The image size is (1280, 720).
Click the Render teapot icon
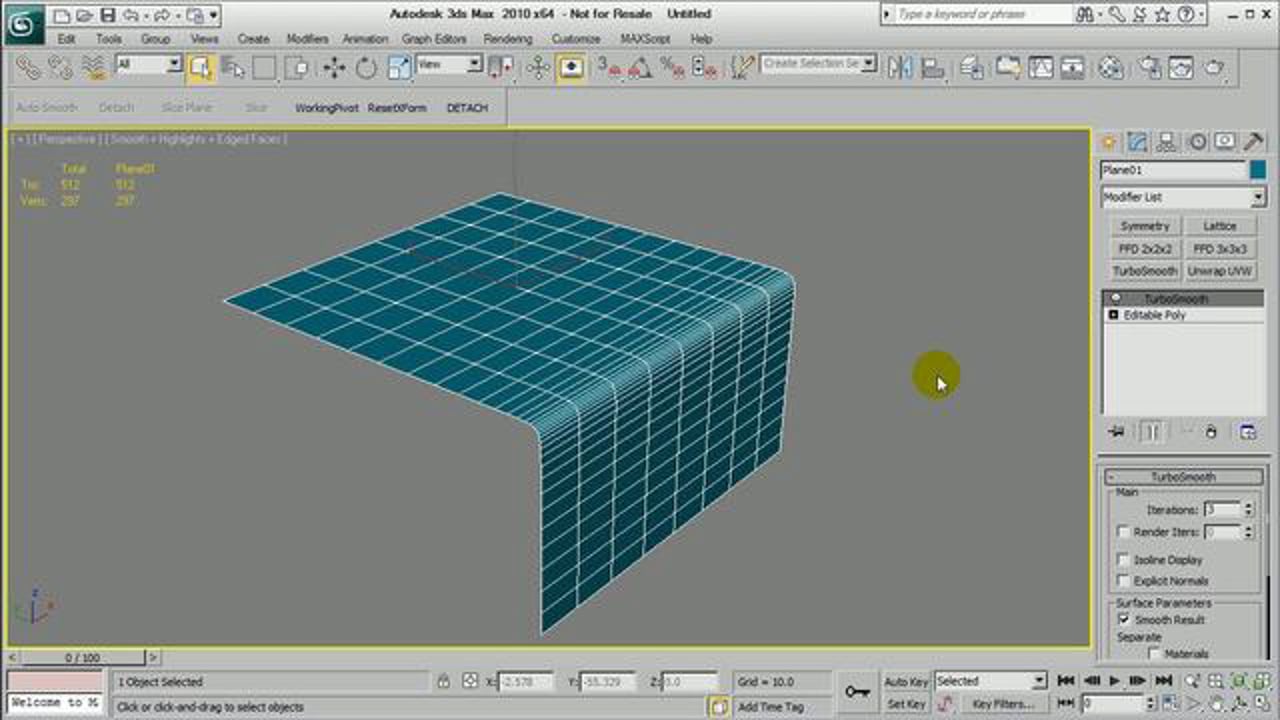pos(1213,67)
